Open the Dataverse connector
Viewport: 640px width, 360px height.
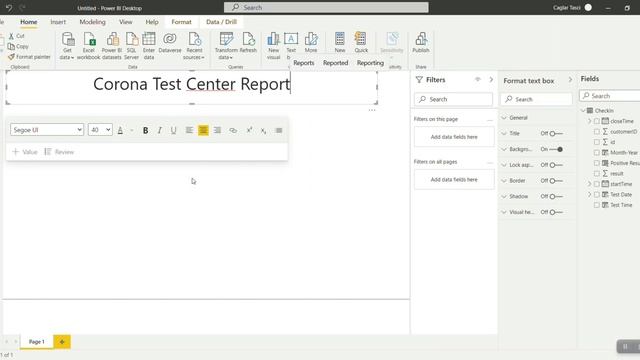click(170, 43)
